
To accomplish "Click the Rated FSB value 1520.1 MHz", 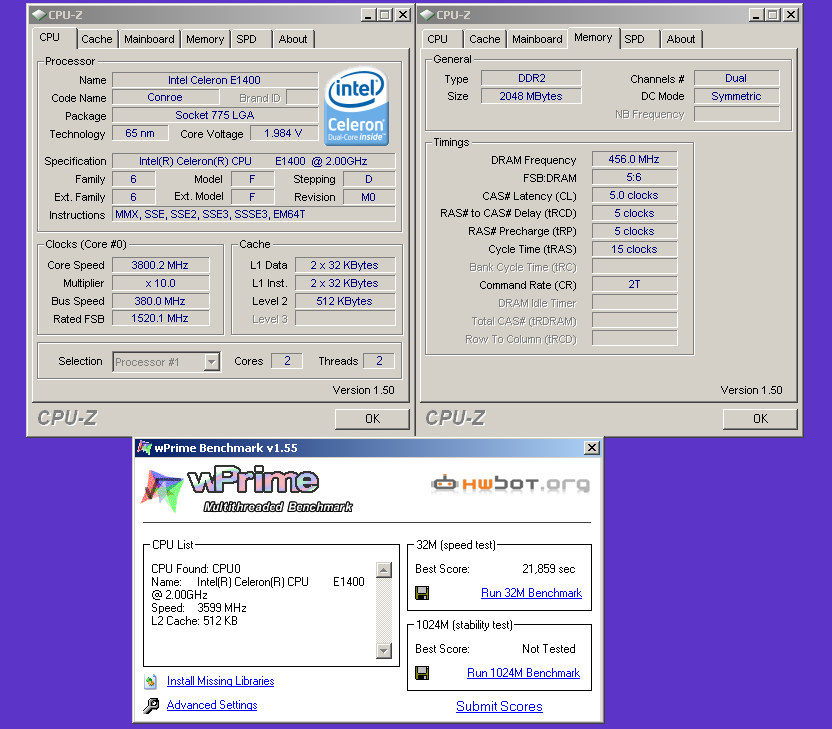I will (160, 318).
